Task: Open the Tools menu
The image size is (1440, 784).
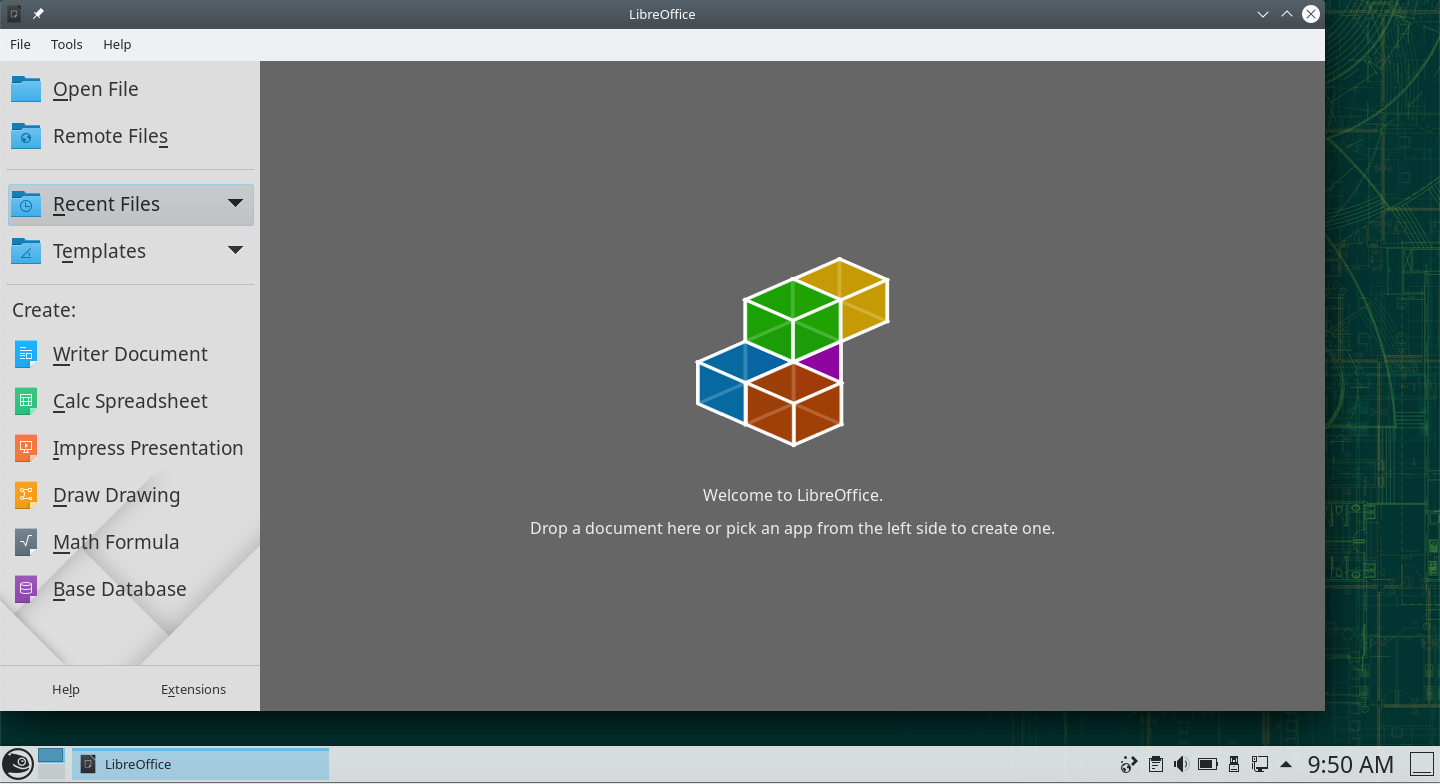Action: pyautogui.click(x=67, y=44)
